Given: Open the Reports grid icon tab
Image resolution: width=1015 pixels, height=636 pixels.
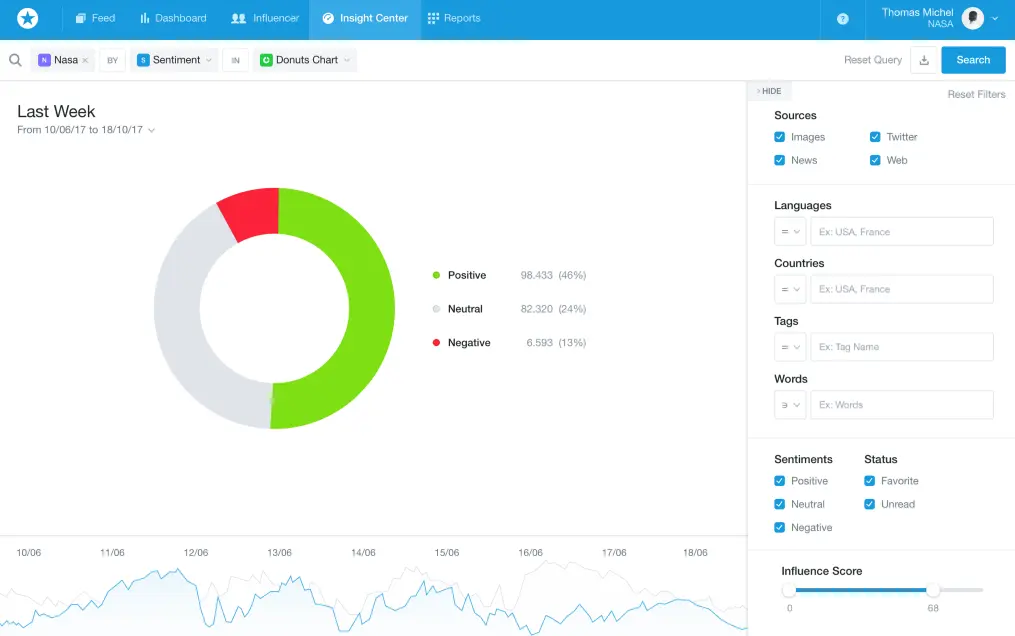Looking at the screenshot, I should (x=454, y=18).
